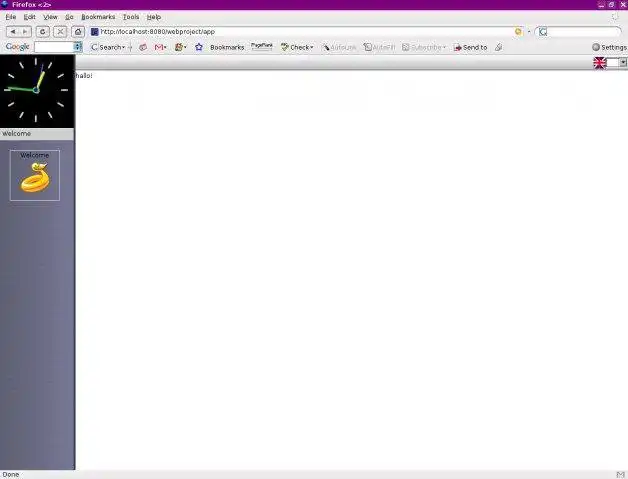The width and height of the screenshot is (628, 479).
Task: Click the AutoFill toolbar button
Action: click(379, 47)
